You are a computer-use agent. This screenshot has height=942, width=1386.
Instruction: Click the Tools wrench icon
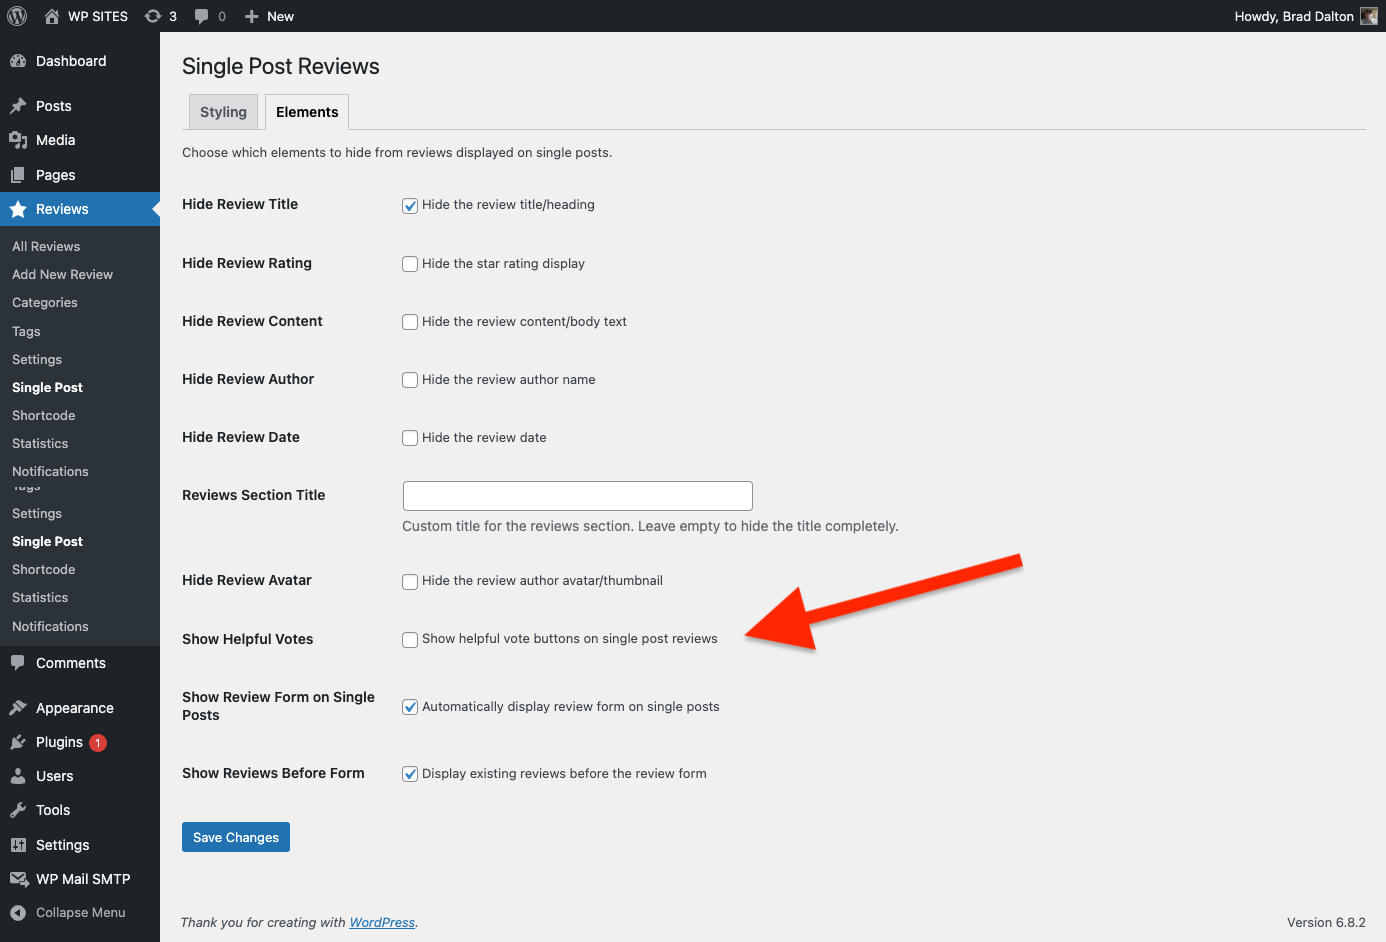point(18,810)
